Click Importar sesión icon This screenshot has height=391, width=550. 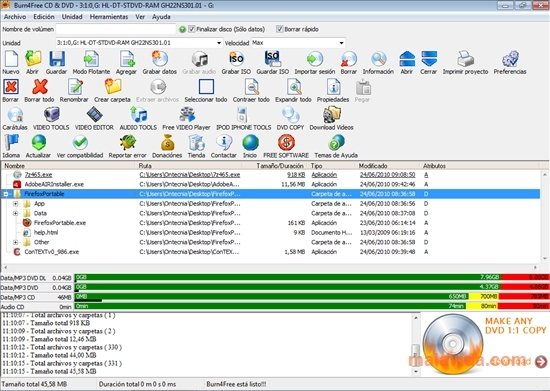(x=315, y=59)
